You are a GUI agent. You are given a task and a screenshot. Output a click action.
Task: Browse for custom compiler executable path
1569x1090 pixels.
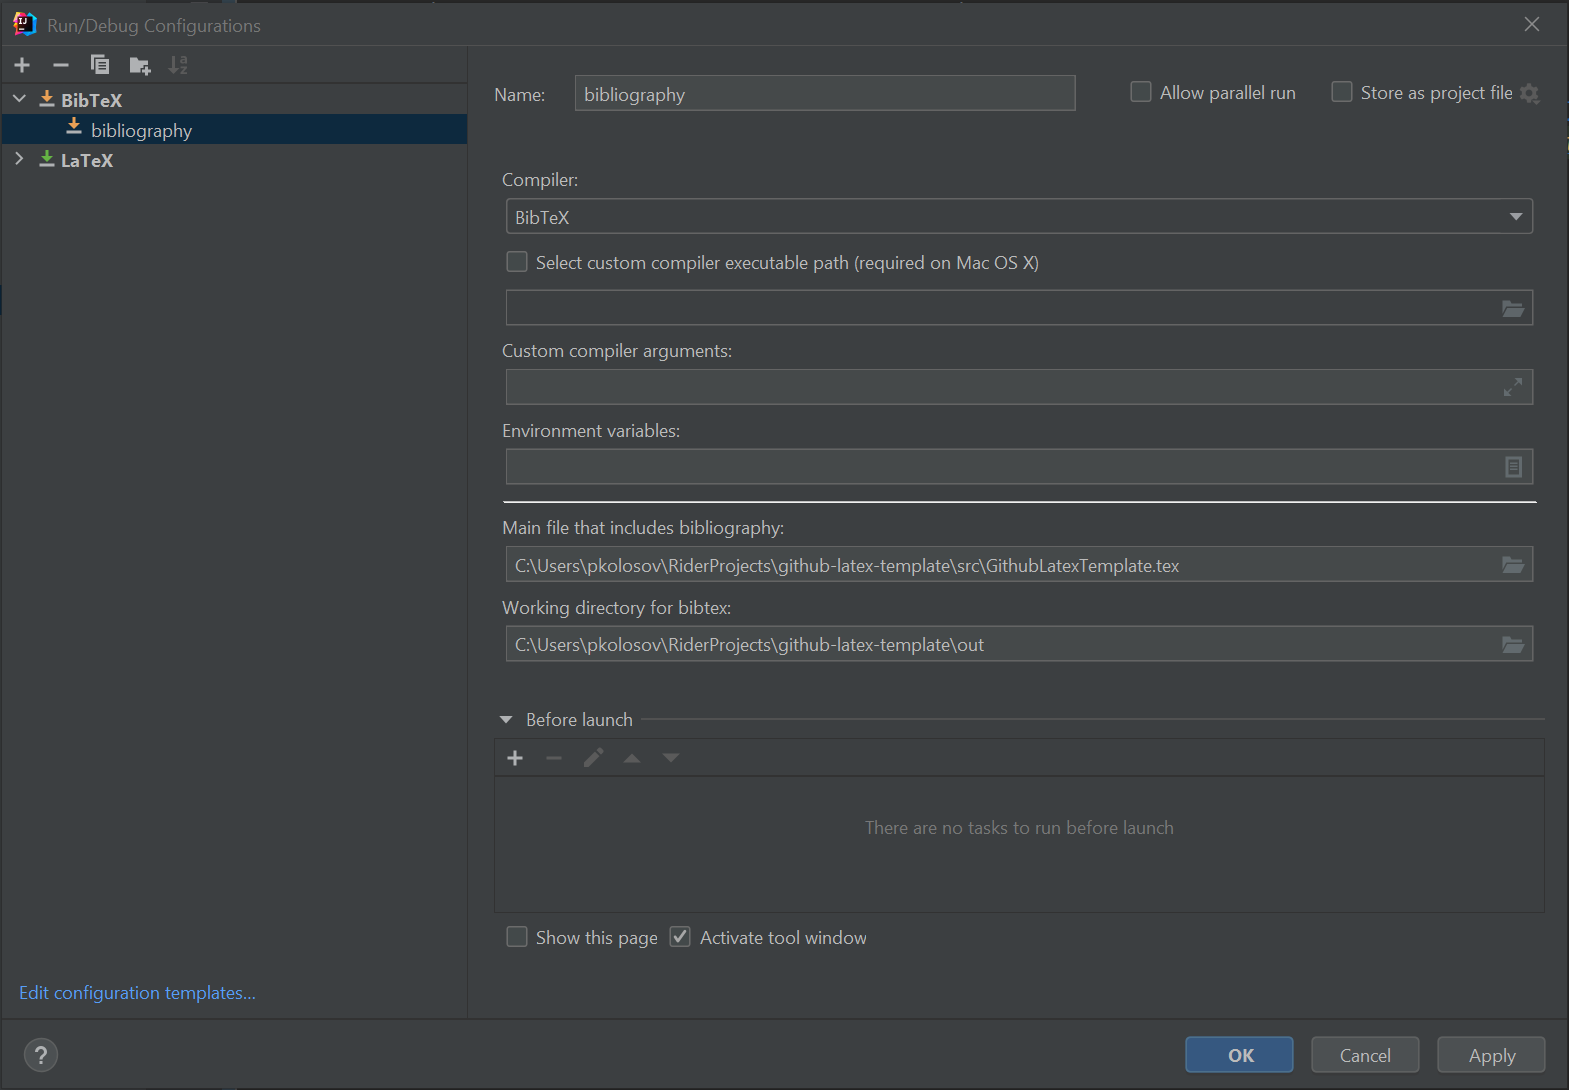(1513, 308)
